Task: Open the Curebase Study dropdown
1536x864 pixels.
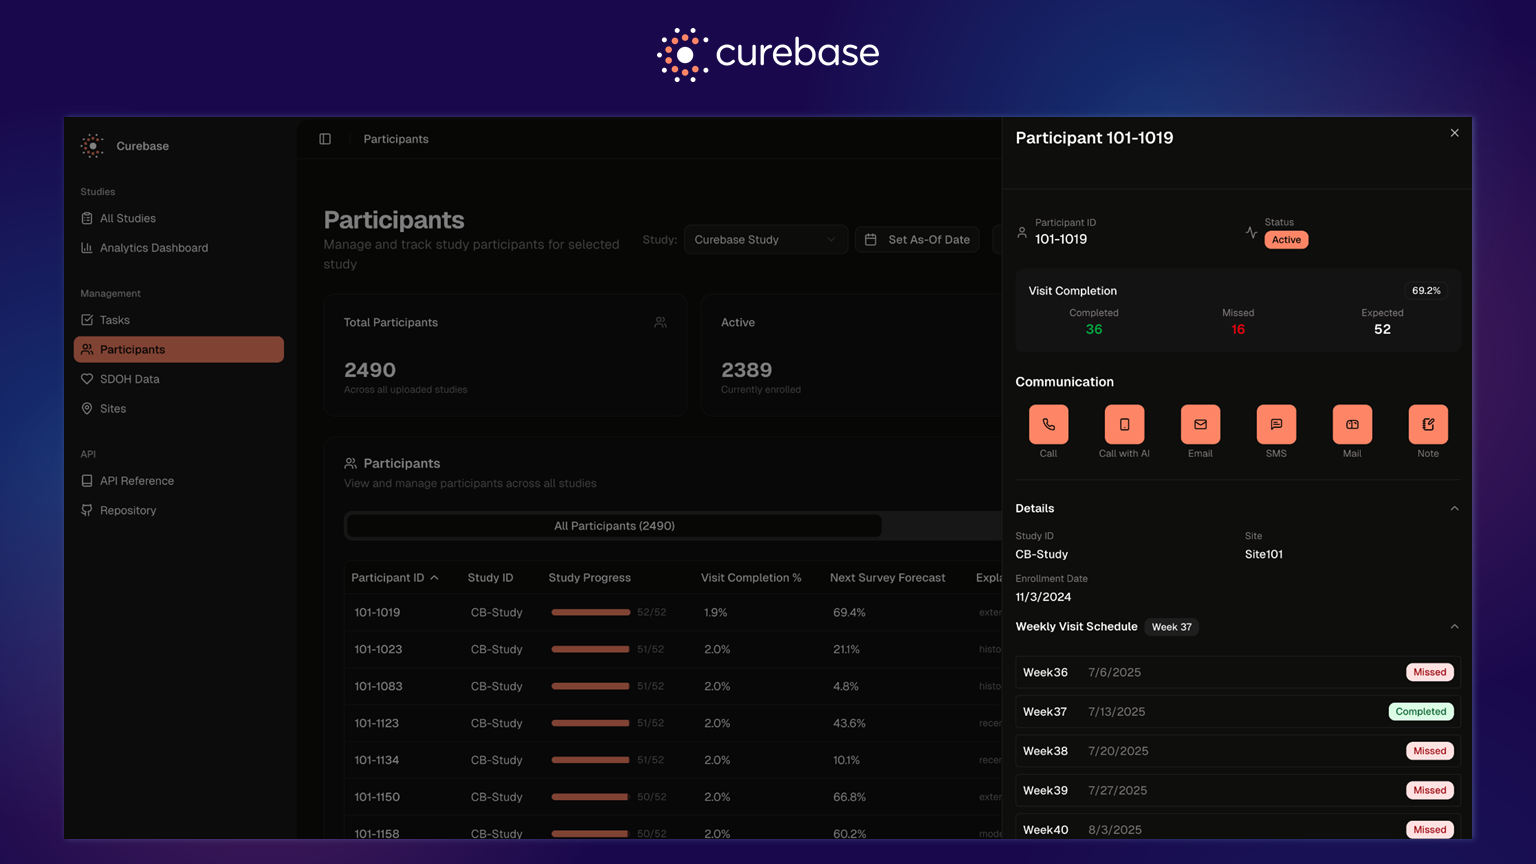Action: click(765, 240)
